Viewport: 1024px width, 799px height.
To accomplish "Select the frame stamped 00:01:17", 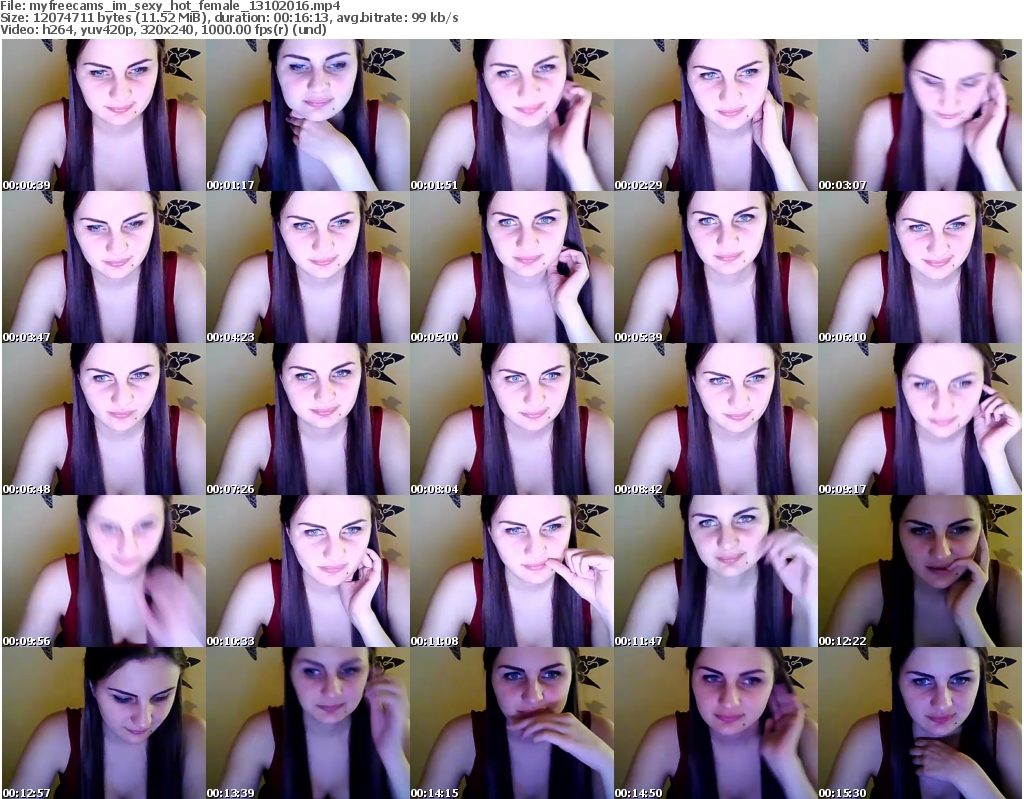I will [308, 115].
